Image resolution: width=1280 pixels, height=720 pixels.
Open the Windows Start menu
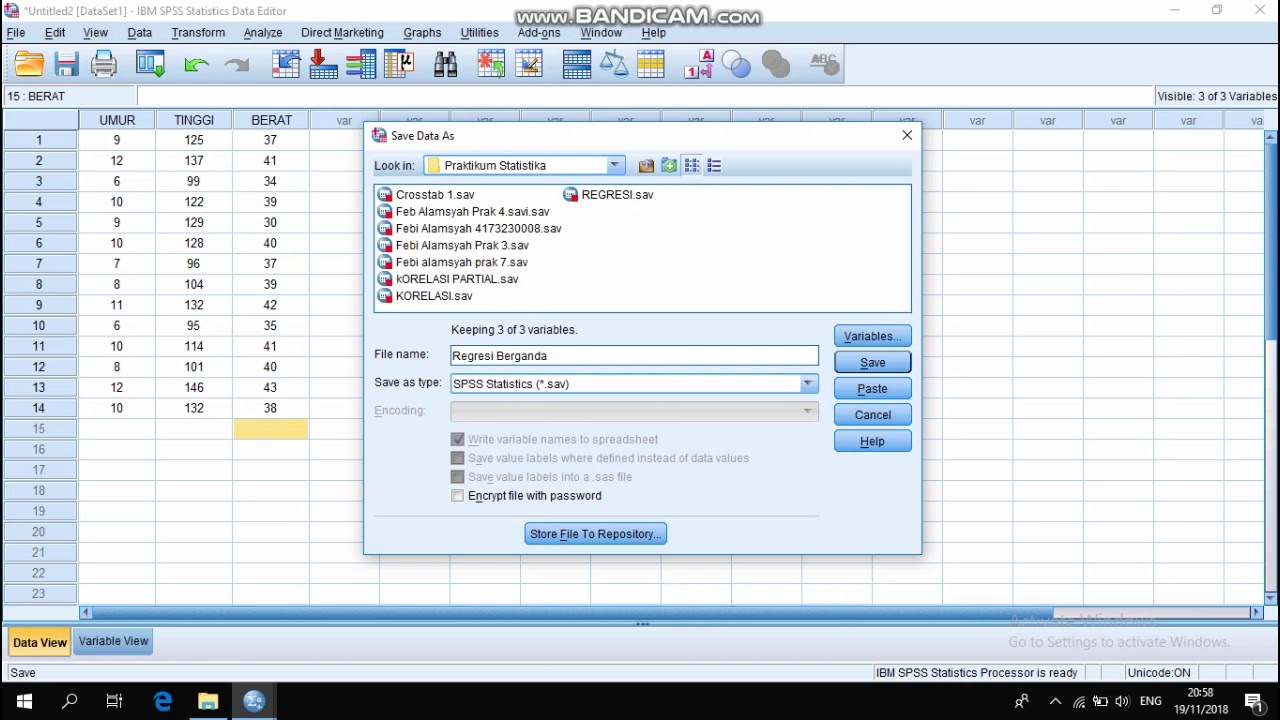[24, 702]
